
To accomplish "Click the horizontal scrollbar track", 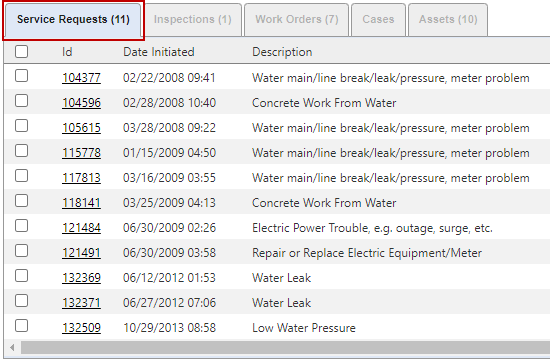I will [x=285, y=348].
